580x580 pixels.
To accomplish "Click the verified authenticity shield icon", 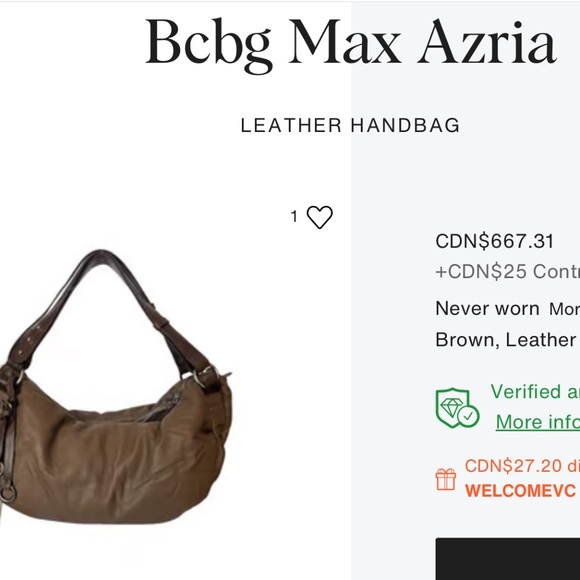I will (x=458, y=408).
